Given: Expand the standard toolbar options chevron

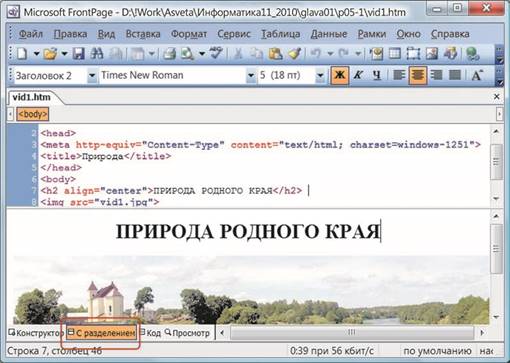Looking at the screenshot, I should [x=499, y=55].
